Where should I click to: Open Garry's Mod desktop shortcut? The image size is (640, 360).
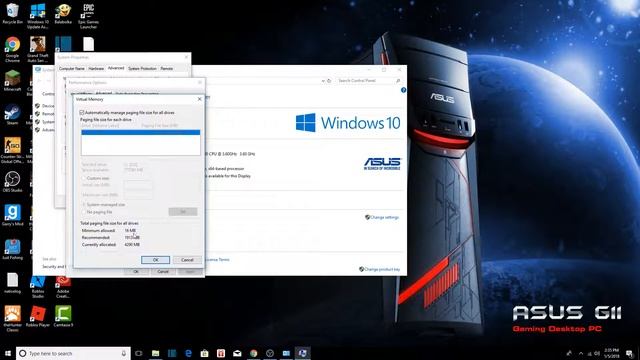[x=12, y=215]
